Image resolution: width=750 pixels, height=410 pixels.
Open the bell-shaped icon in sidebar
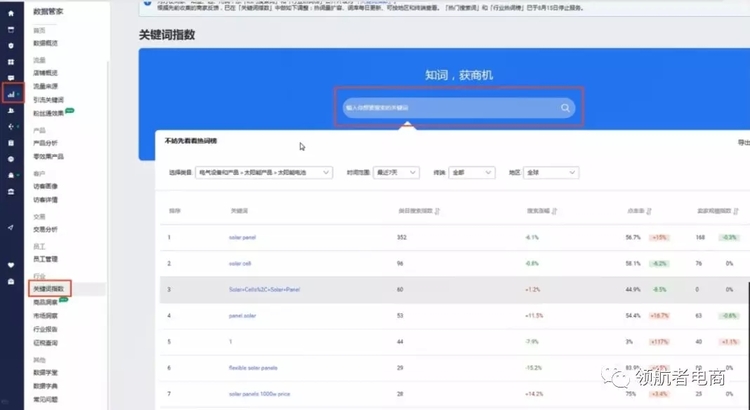[11, 176]
